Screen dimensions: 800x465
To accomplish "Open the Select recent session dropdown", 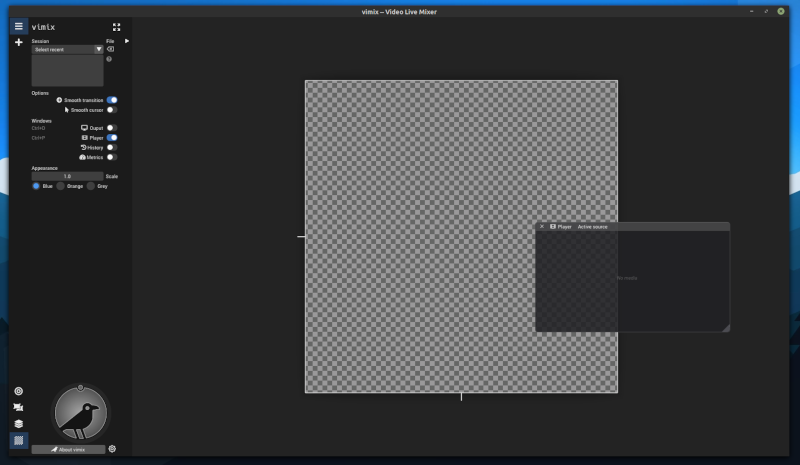I will click(x=67, y=50).
